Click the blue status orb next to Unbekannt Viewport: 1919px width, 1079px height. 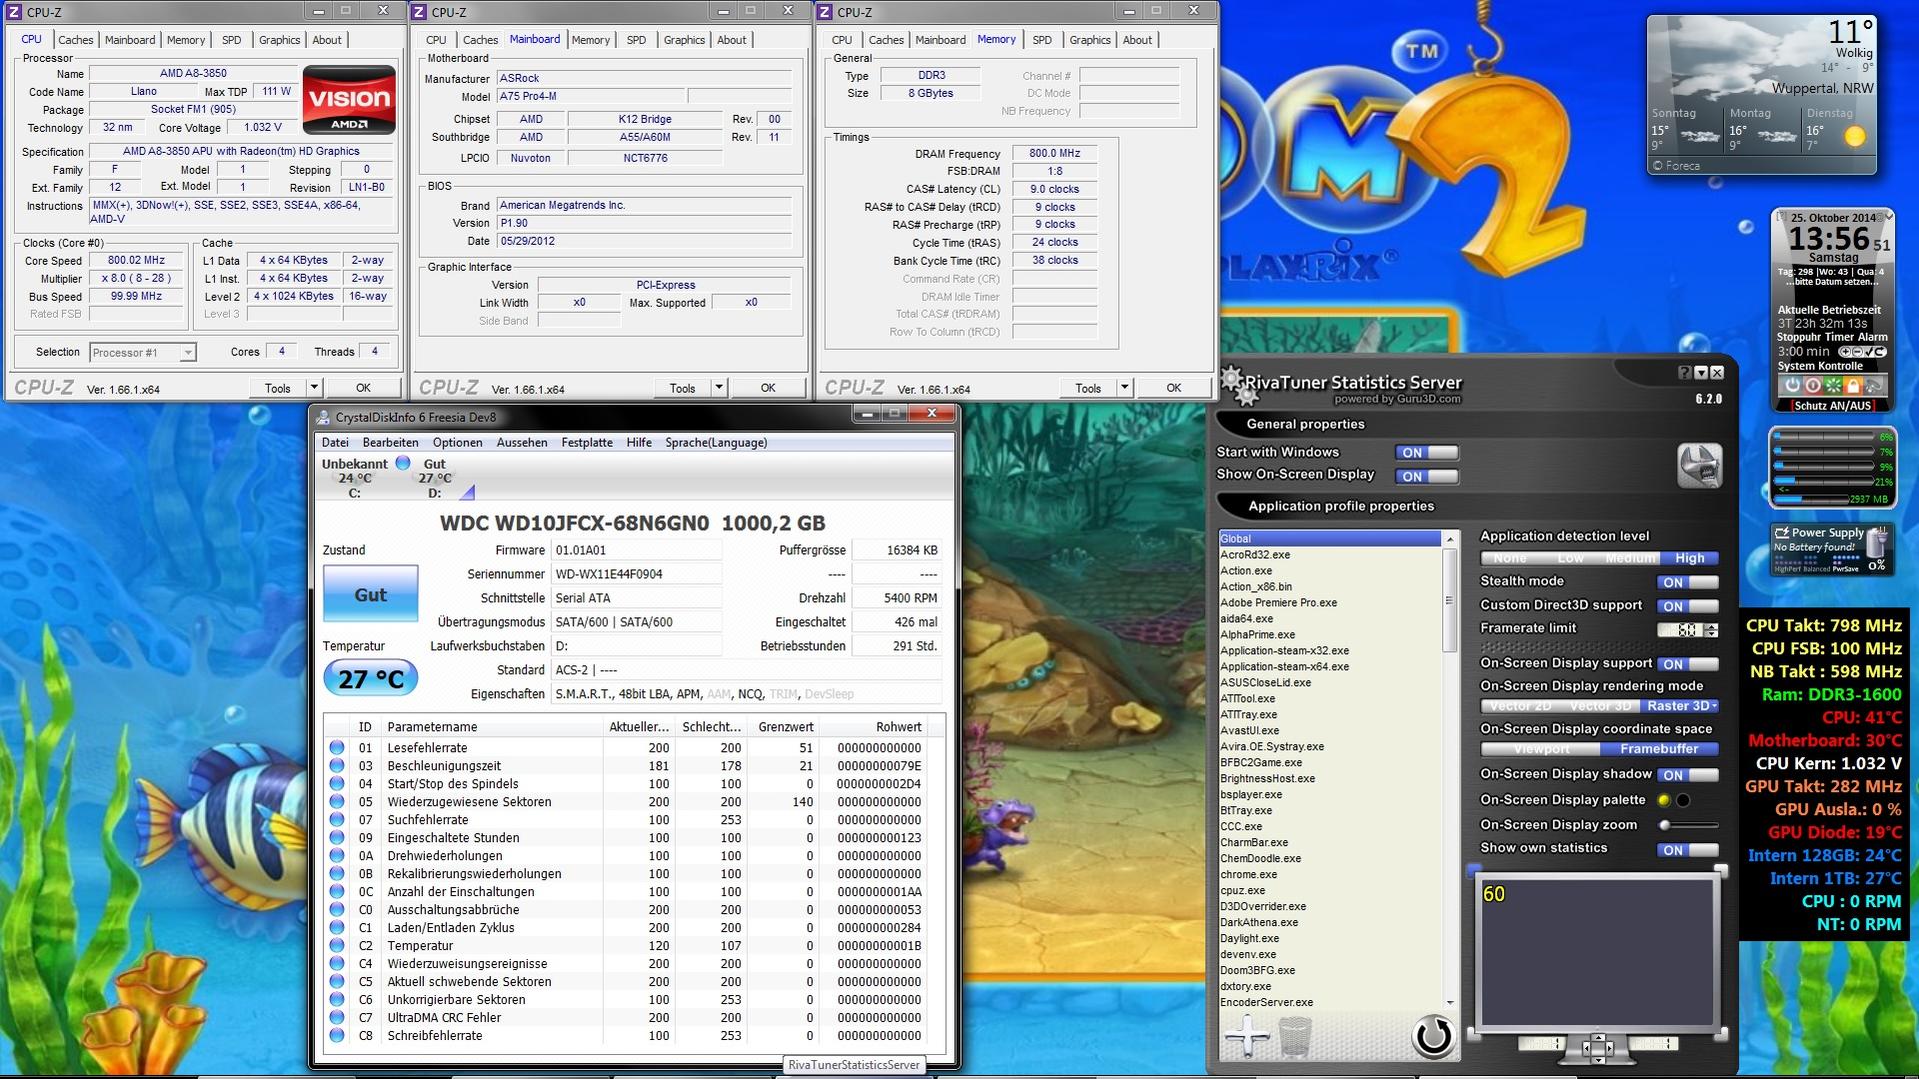pos(403,463)
